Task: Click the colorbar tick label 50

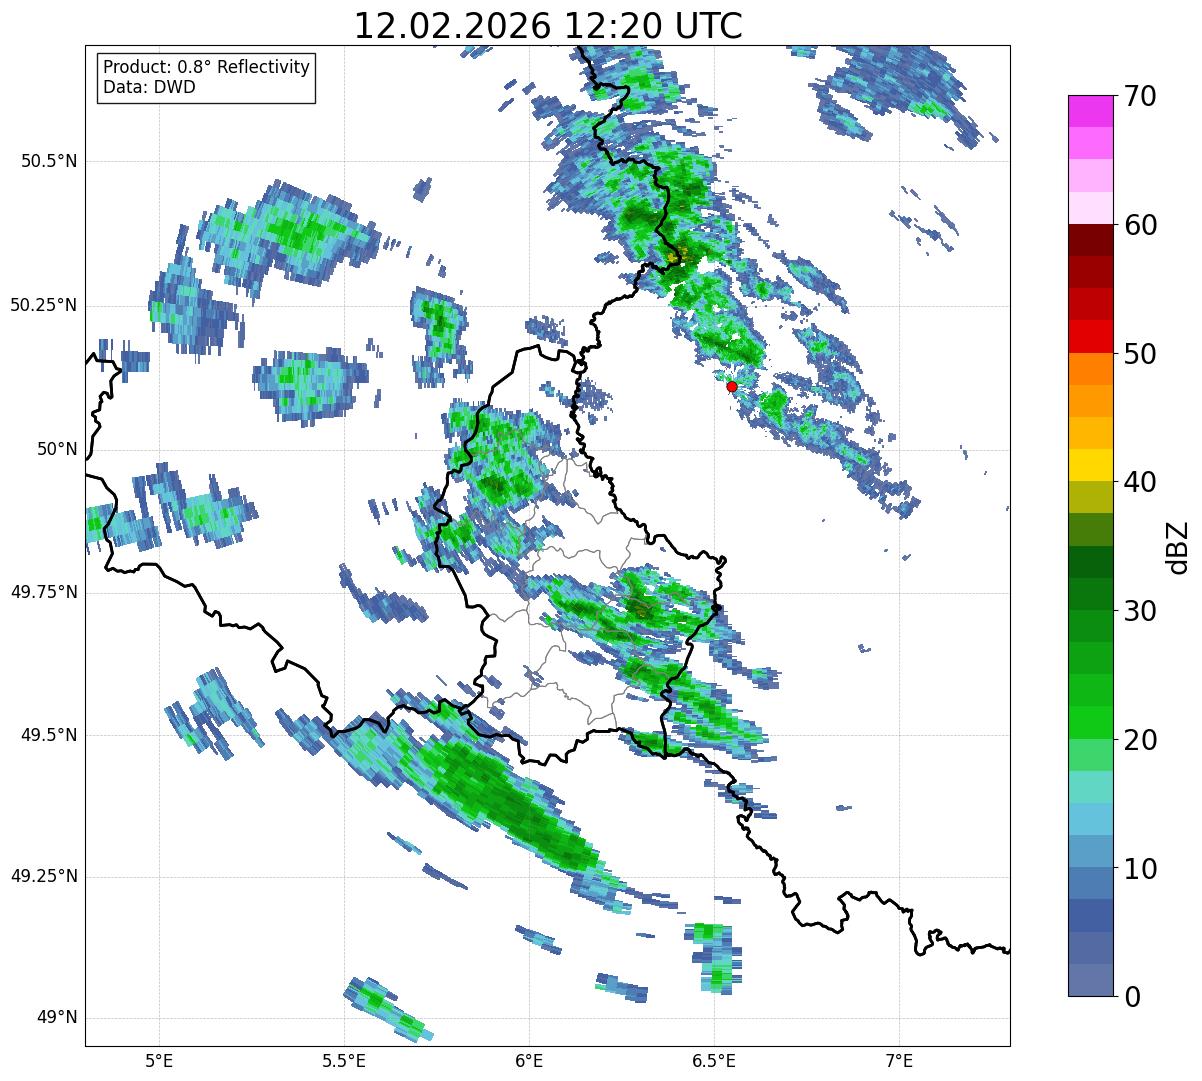Action: click(1140, 354)
